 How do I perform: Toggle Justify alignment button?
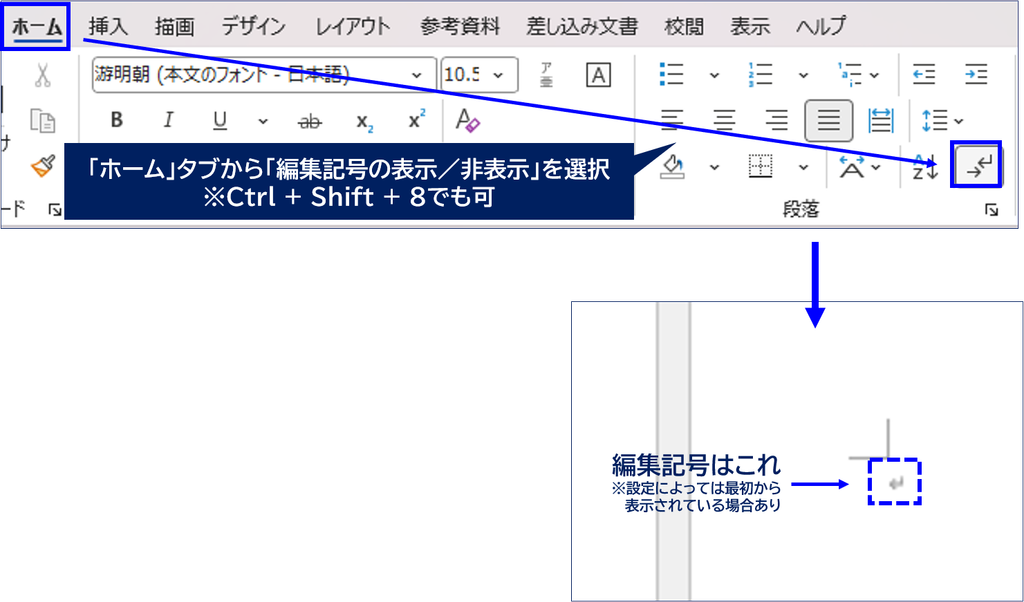829,121
